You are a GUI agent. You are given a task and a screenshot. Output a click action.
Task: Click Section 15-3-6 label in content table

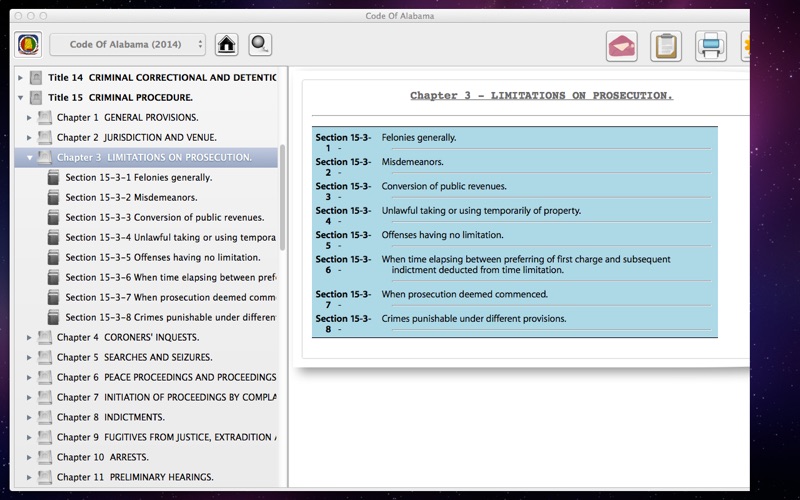[x=343, y=264]
